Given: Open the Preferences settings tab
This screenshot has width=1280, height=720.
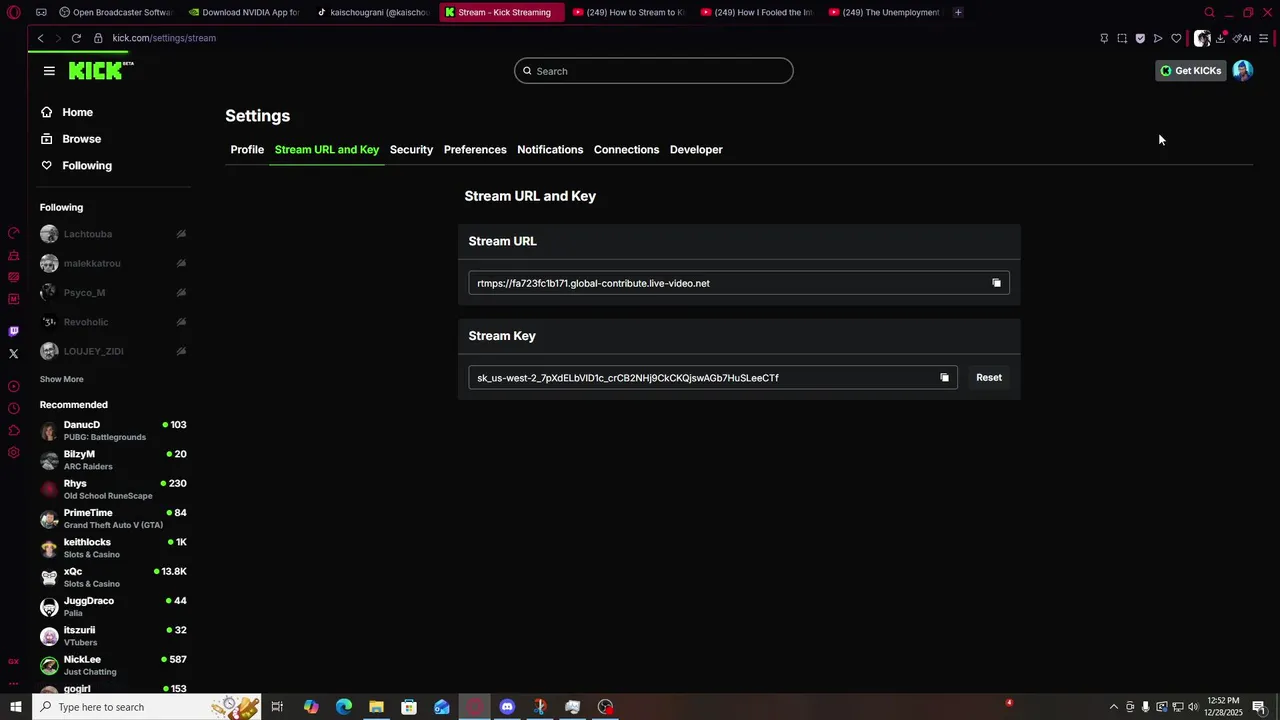Looking at the screenshot, I should coord(475,150).
